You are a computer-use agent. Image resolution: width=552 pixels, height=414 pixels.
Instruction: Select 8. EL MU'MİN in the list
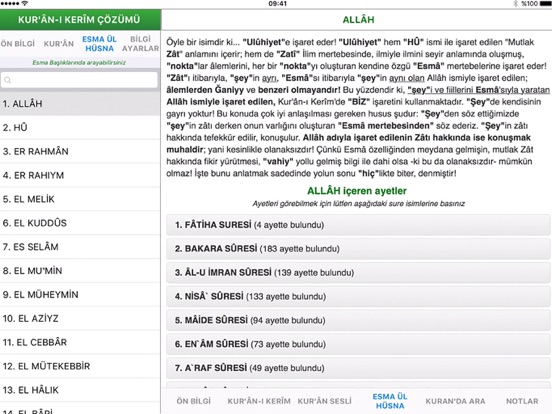click(x=80, y=271)
